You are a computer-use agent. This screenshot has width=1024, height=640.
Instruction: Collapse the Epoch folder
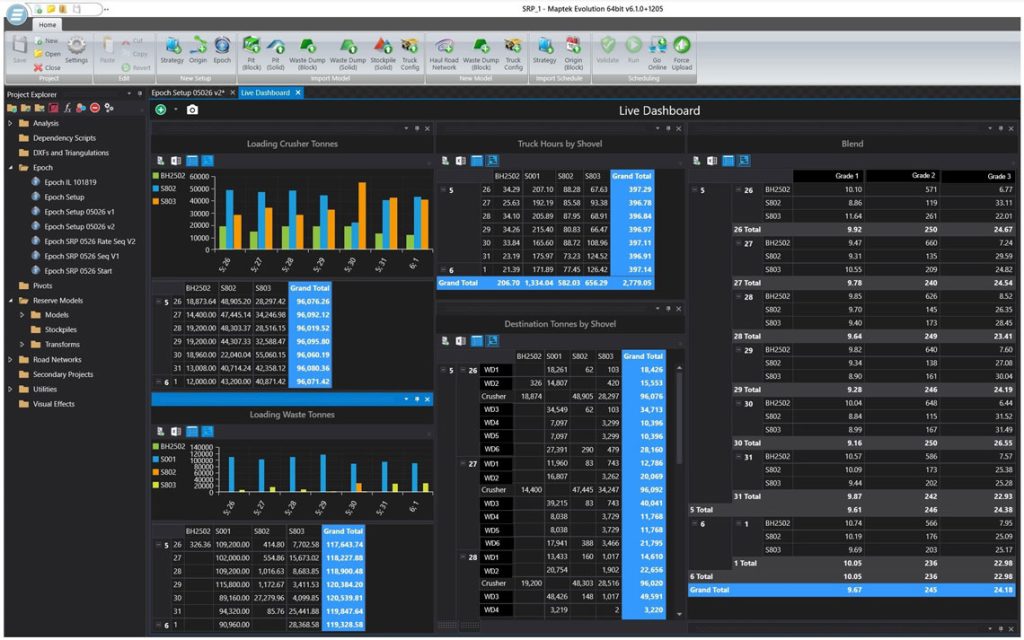(10, 168)
